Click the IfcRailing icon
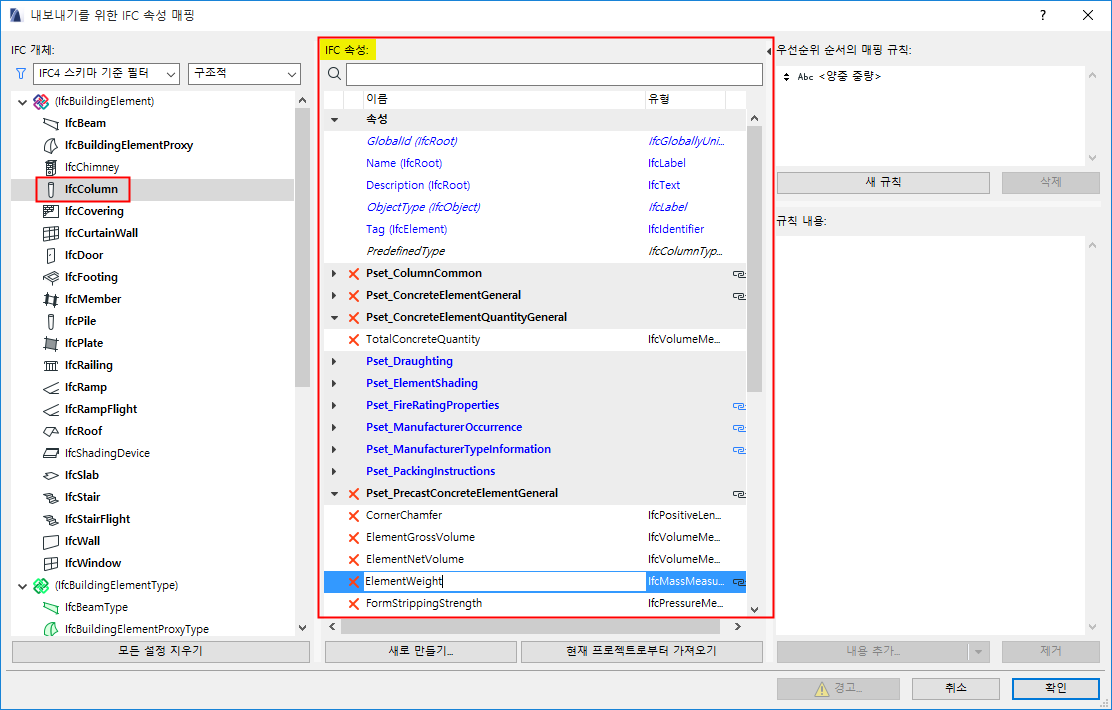1112x710 pixels. (51, 365)
